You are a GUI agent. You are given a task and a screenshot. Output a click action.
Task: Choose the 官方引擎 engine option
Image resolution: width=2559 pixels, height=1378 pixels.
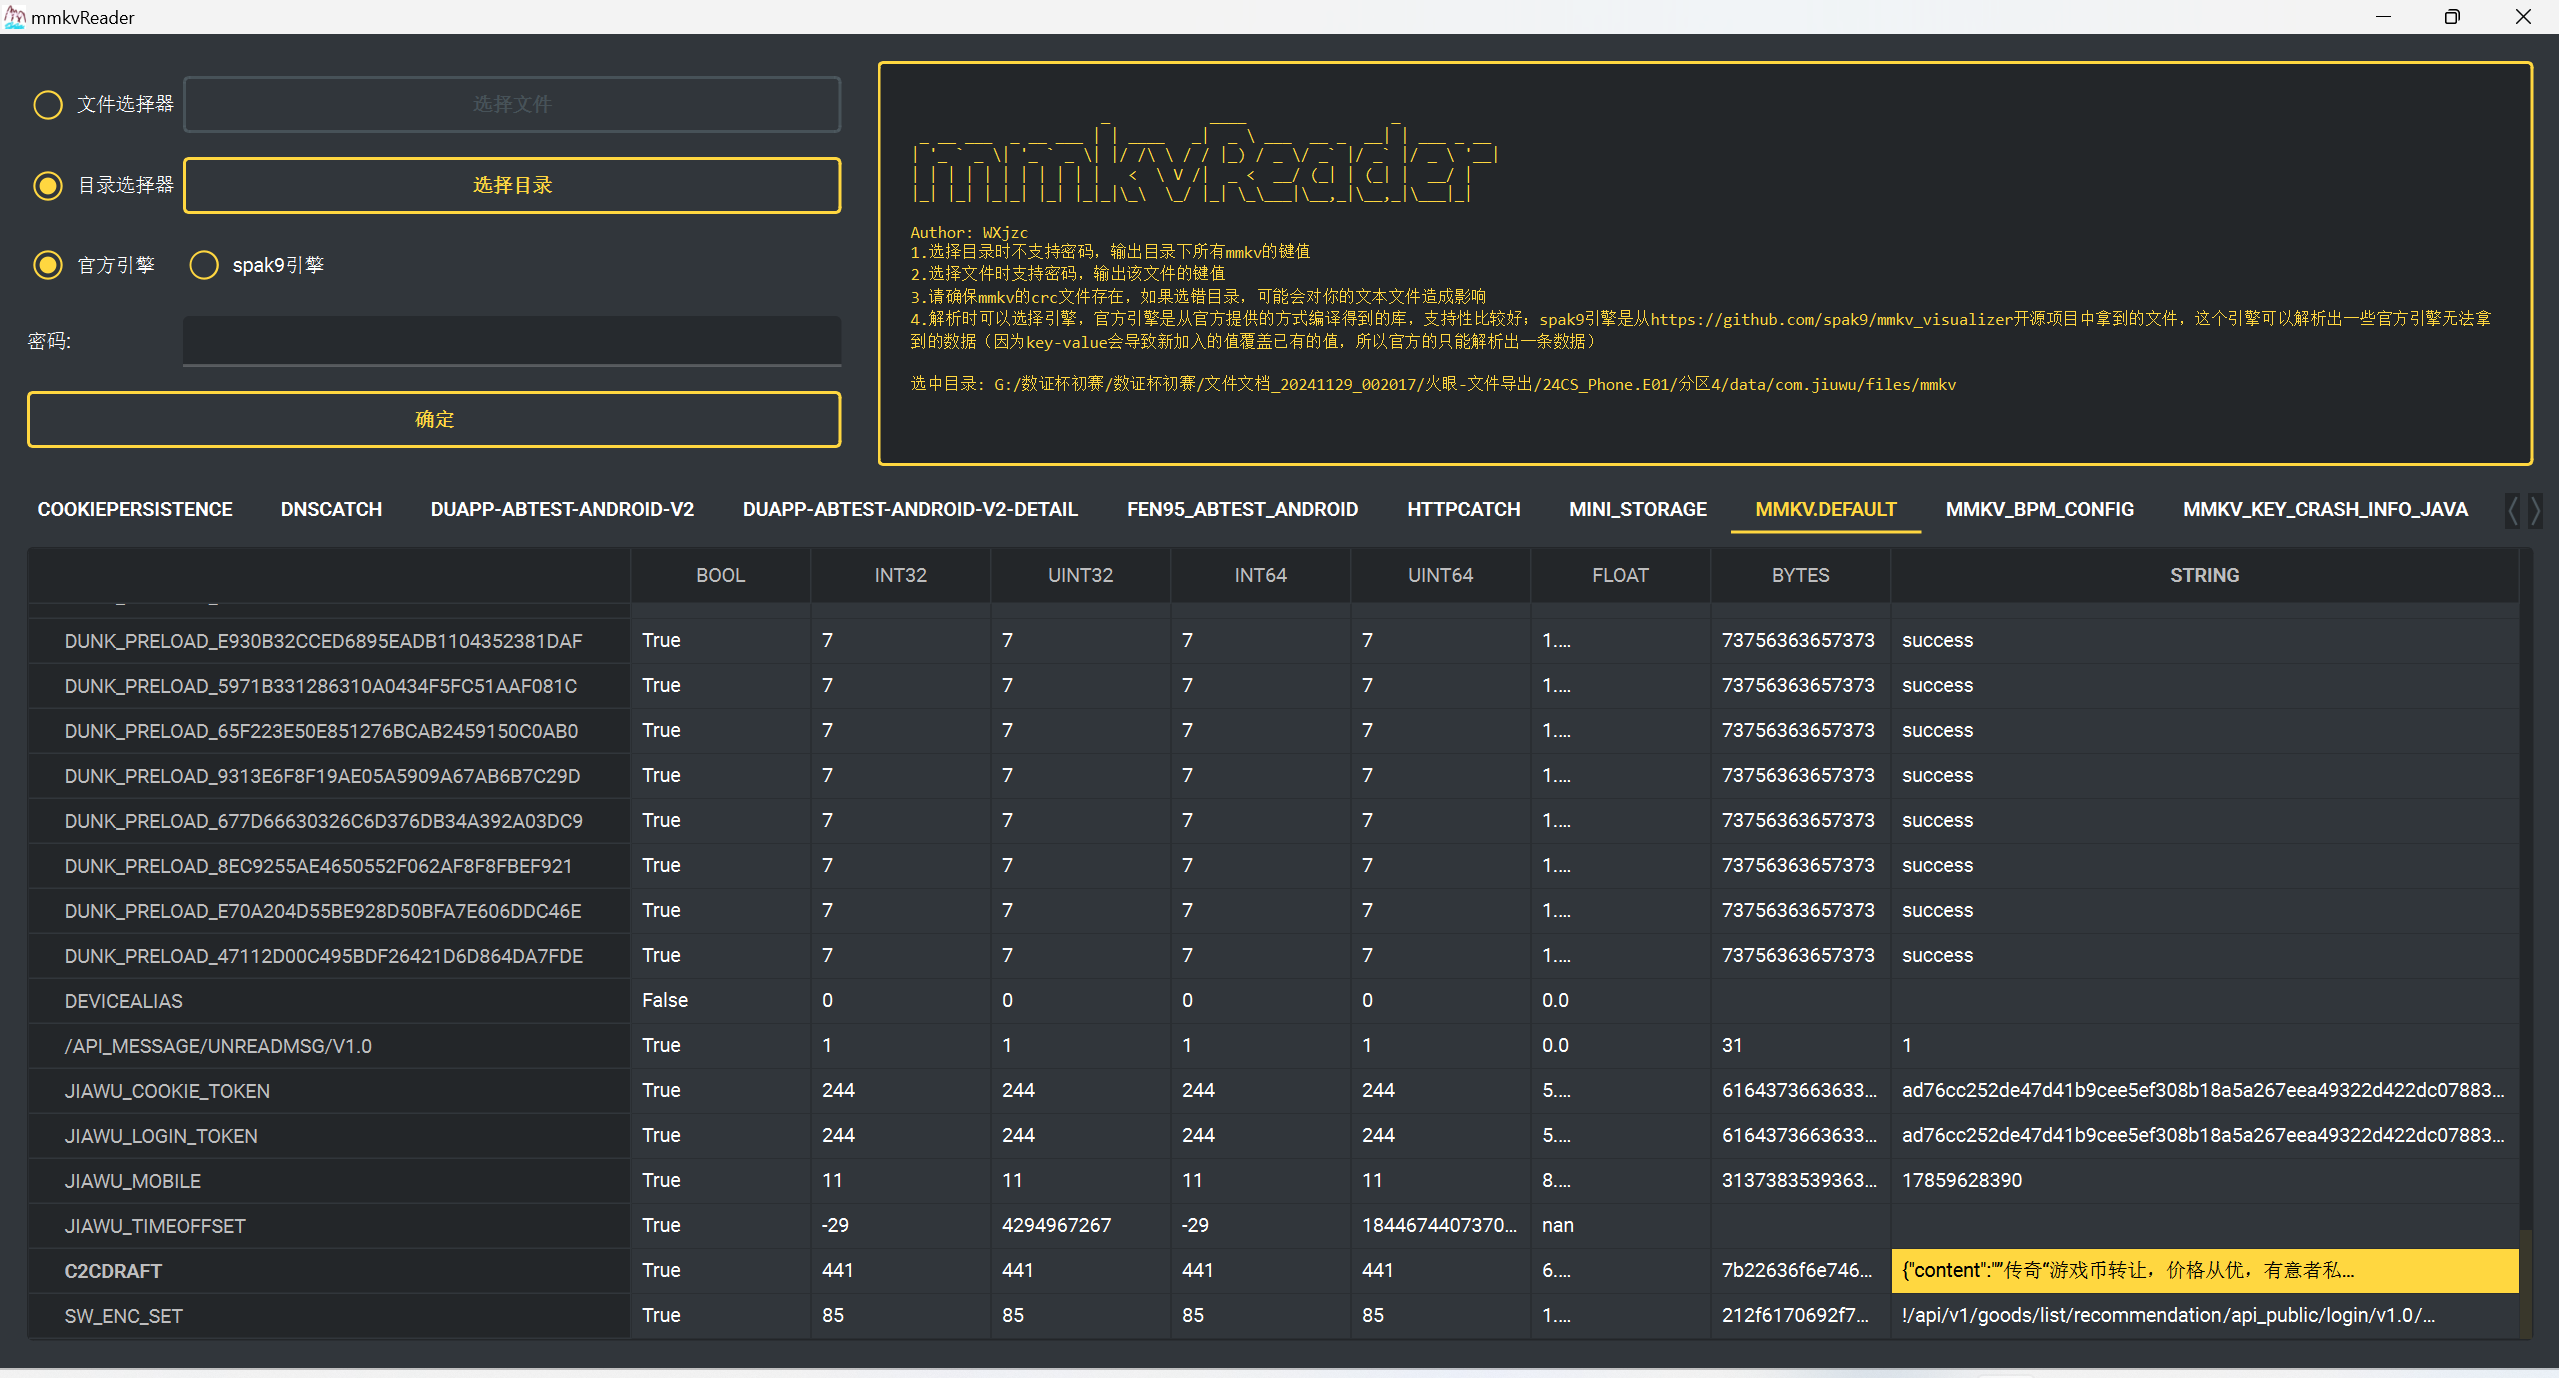coord(48,265)
